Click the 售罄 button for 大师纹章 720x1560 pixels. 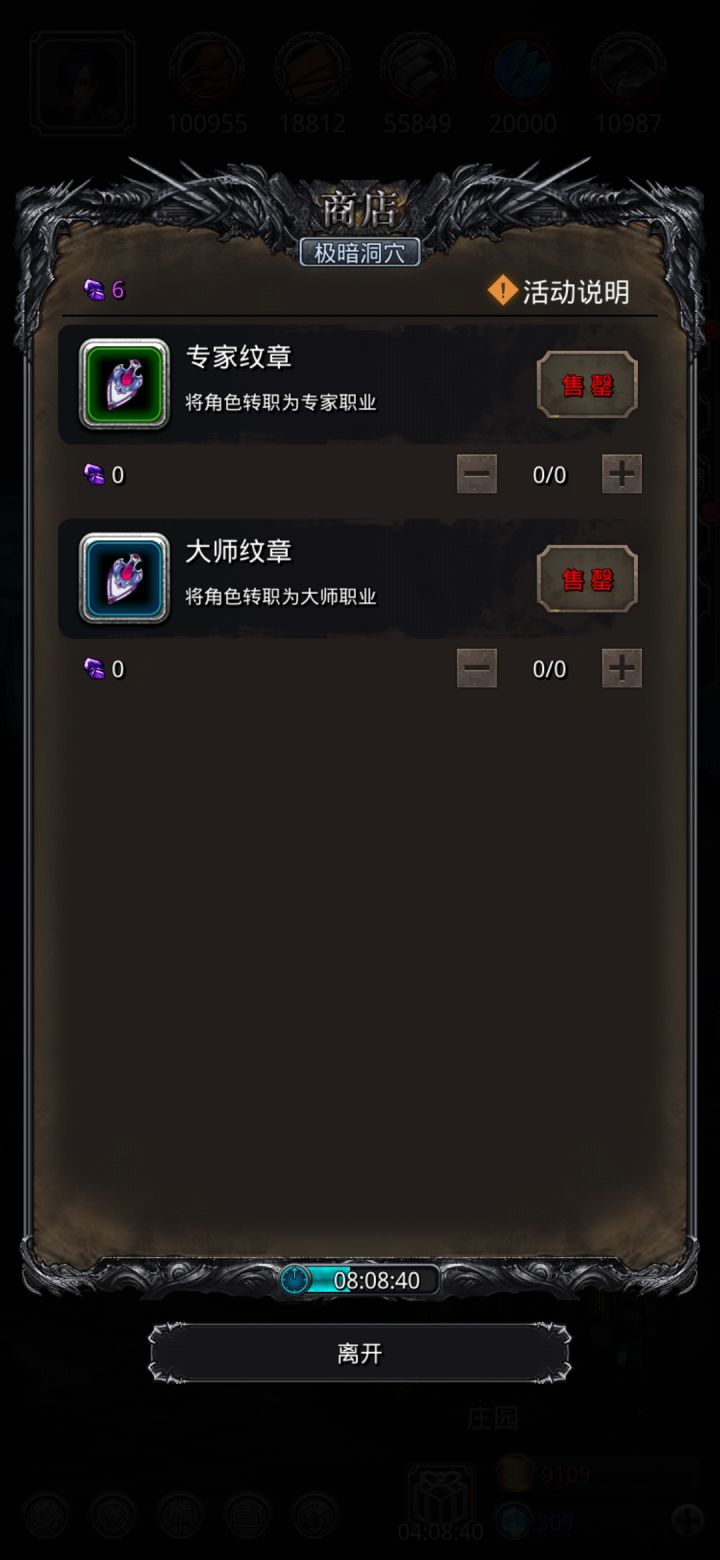tap(587, 578)
